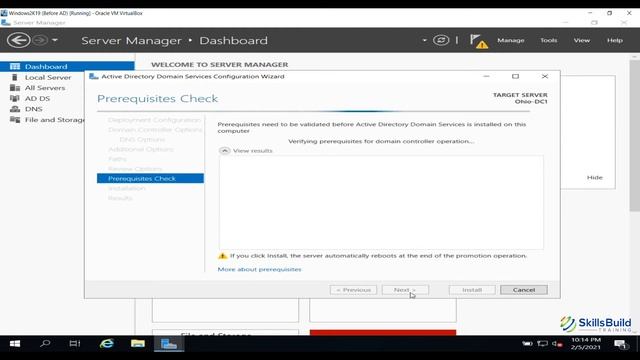Open navigation history dropdown arrow

tap(55, 40)
